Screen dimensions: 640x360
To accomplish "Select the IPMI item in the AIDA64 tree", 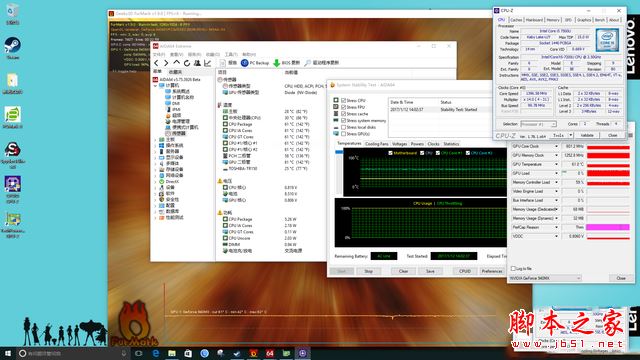I will tap(173, 109).
